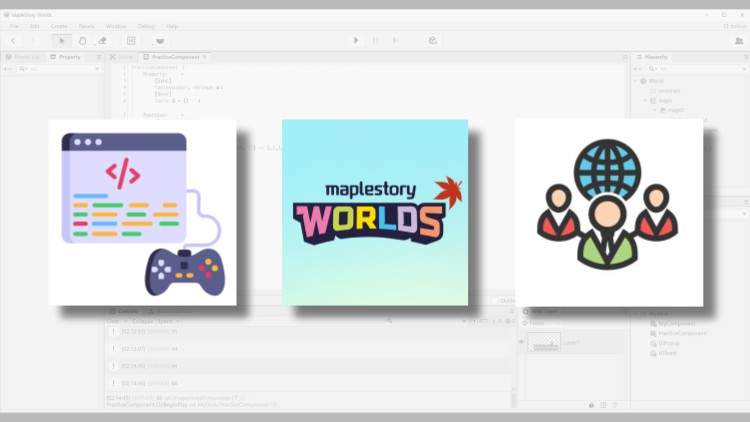This screenshot has width=750, height=422.
Task: Switch to the Preset List tab
Action: pos(23,57)
